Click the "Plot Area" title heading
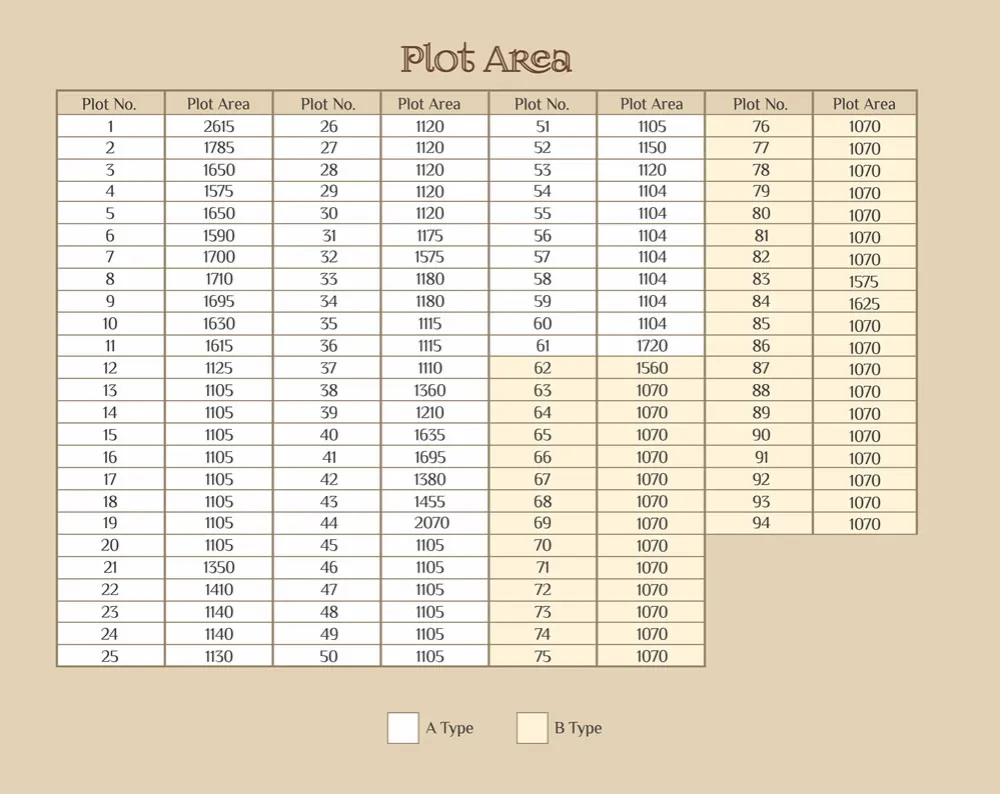 pos(486,59)
